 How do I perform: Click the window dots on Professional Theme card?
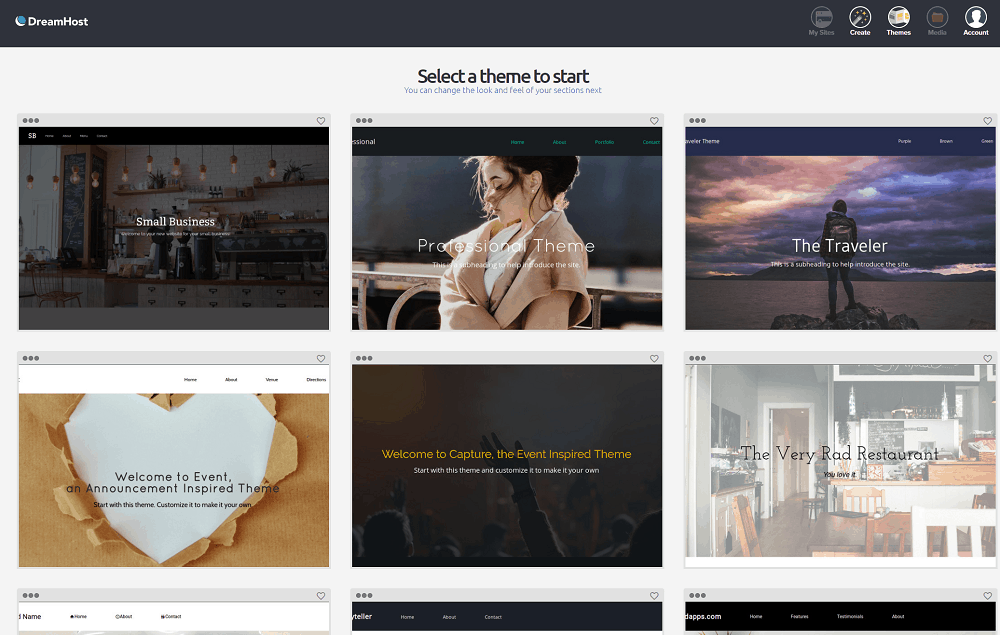pos(364,120)
